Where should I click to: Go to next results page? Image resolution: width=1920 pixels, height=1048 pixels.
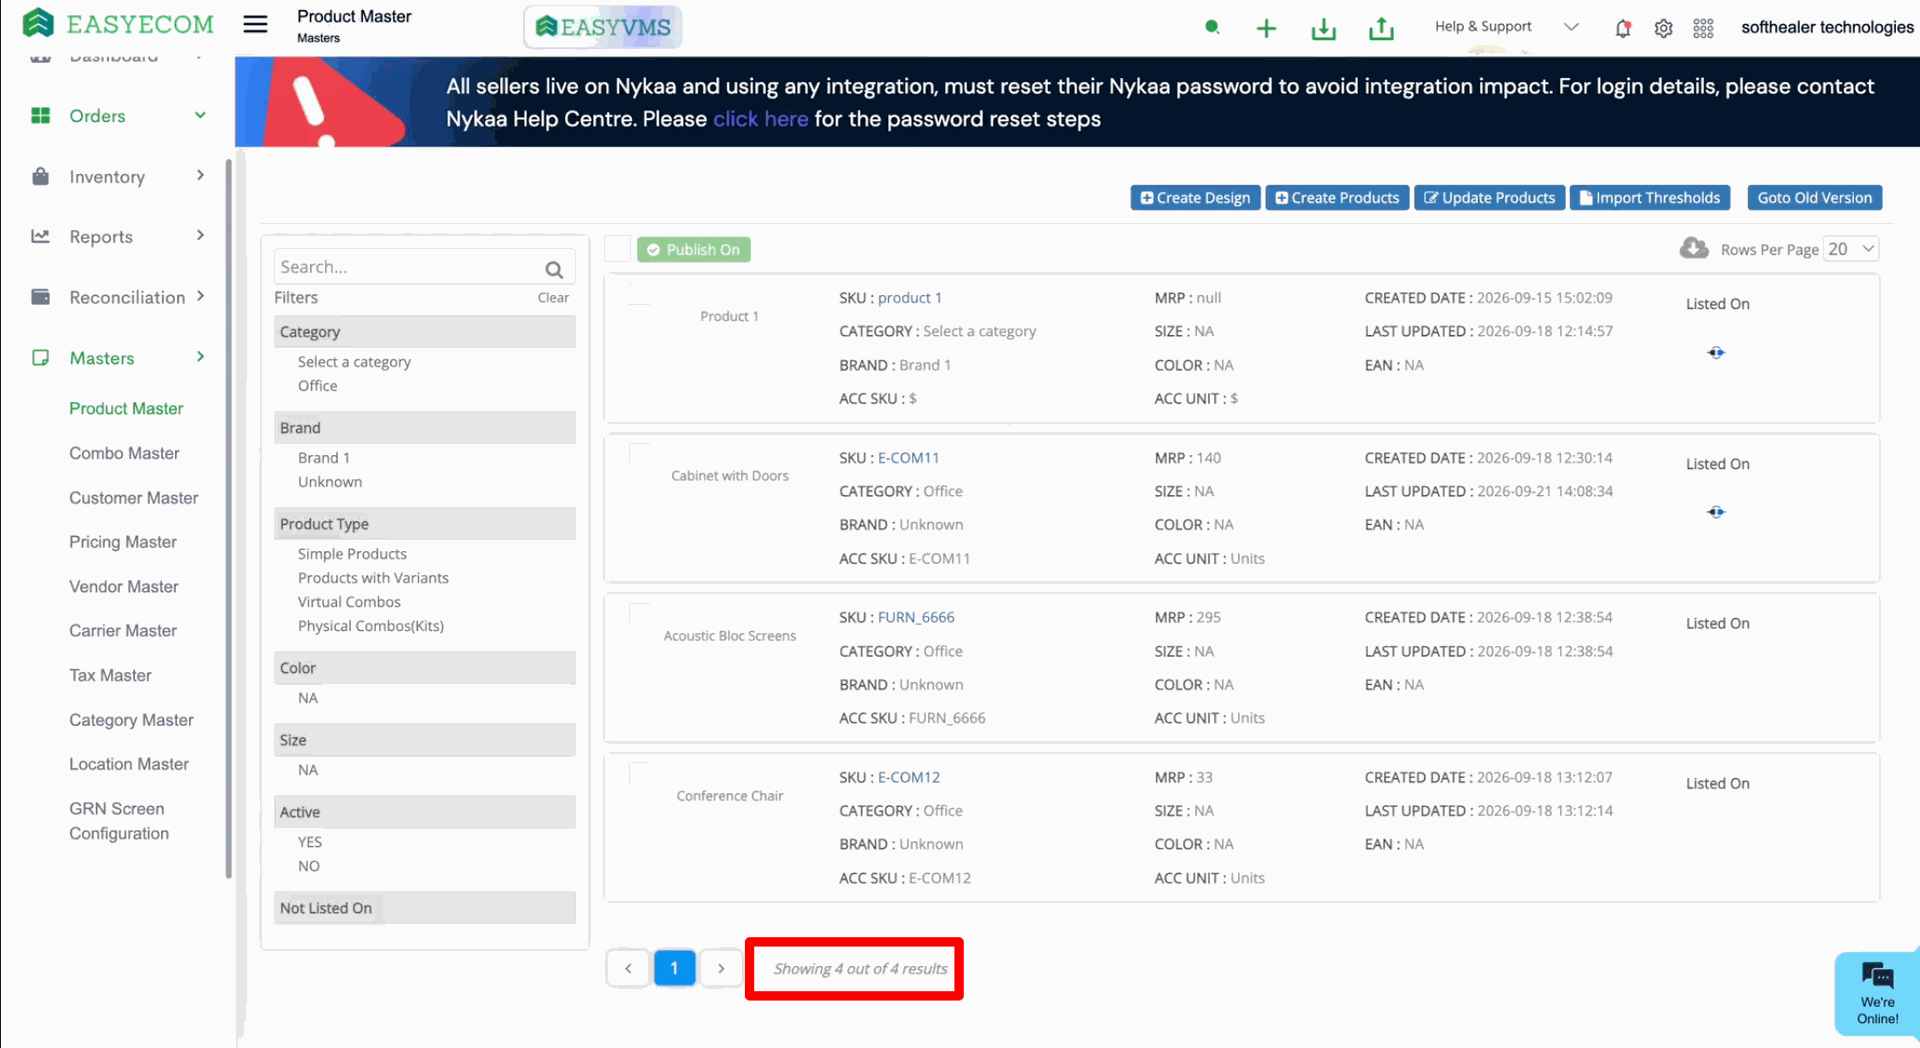[720, 968]
